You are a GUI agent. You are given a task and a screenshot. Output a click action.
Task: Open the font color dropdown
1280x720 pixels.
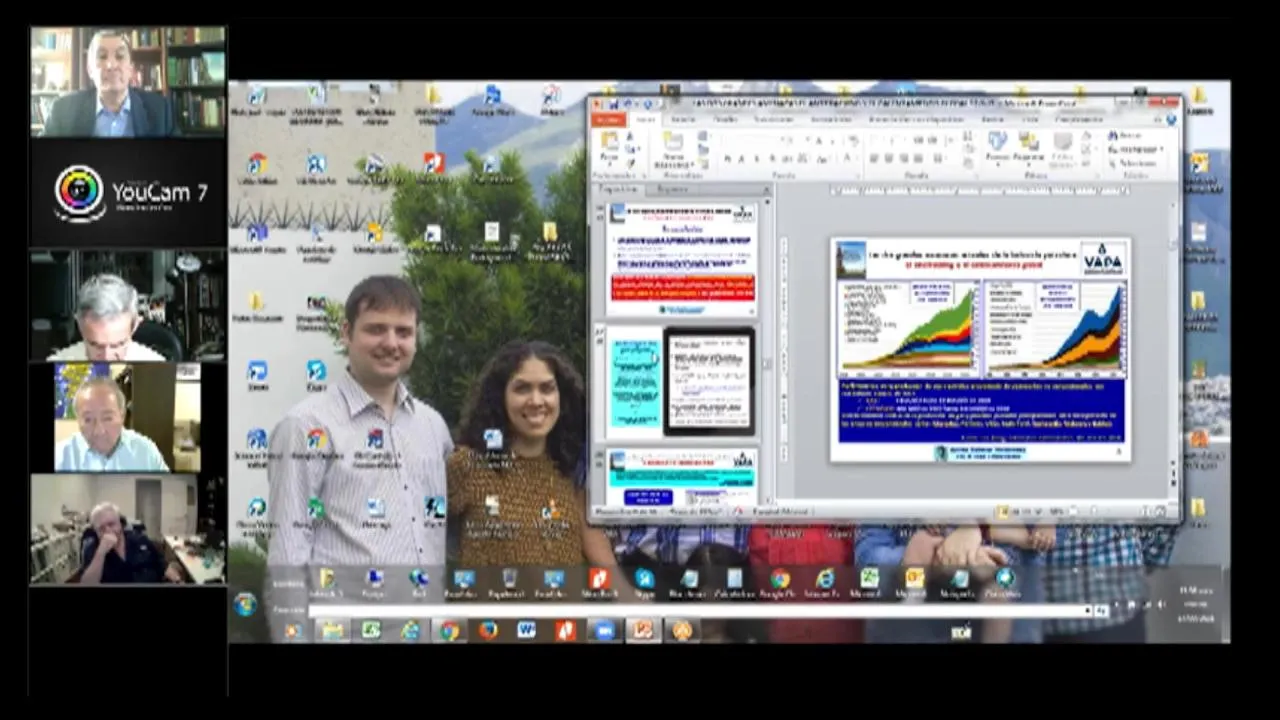click(x=848, y=159)
